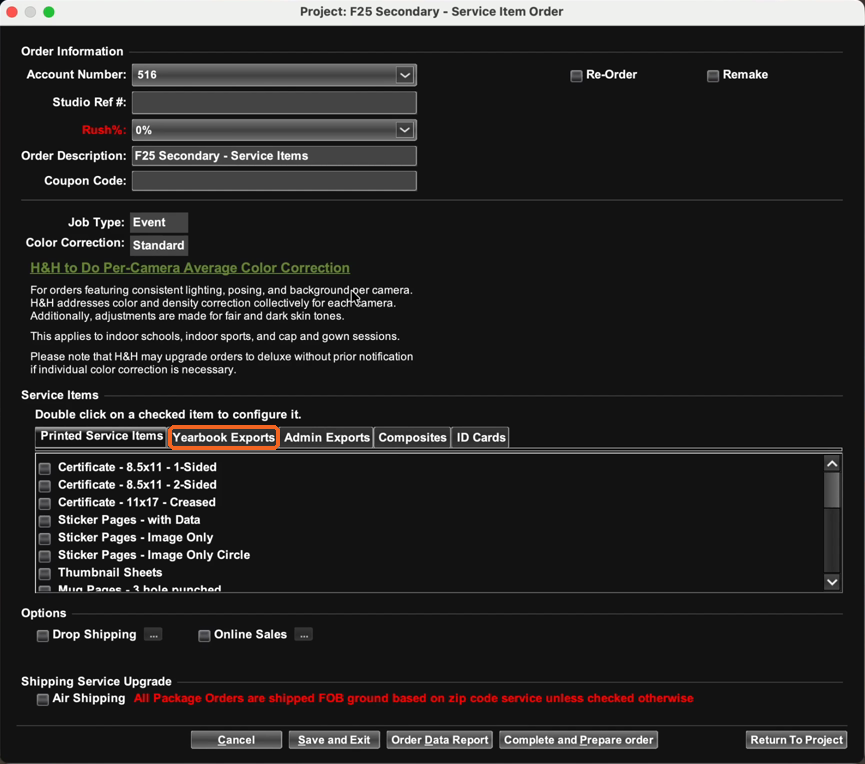Switch to Printed Service Items tab

coord(102,436)
